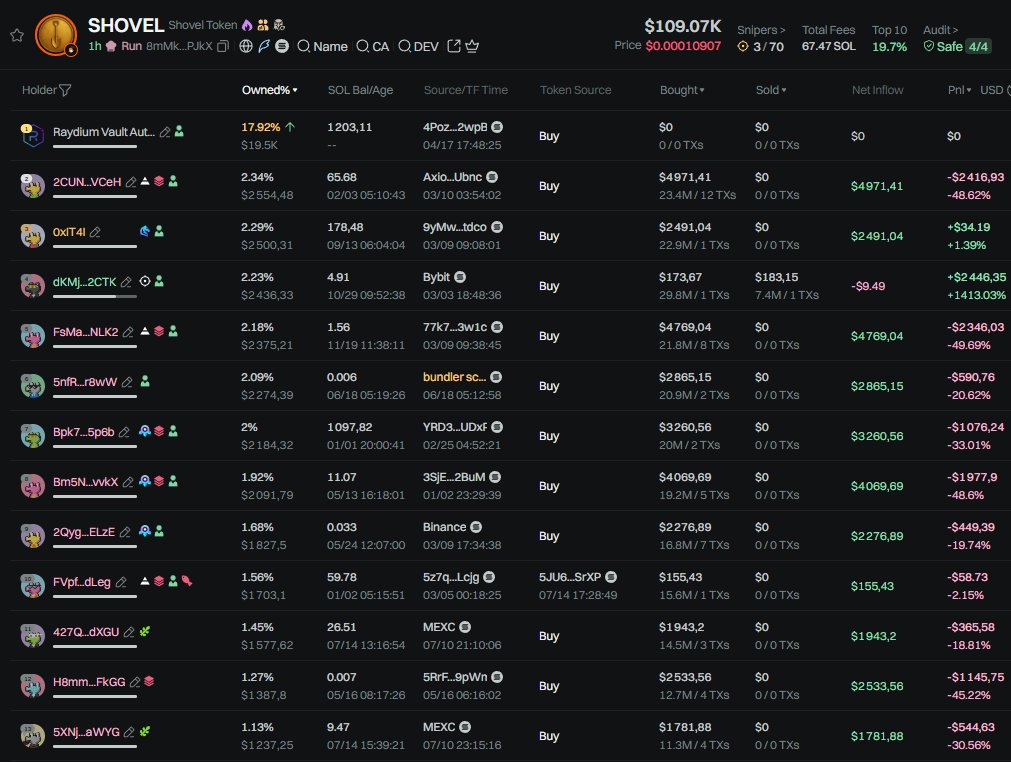Open the external share link icon
1011x762 pixels.
pos(454,46)
